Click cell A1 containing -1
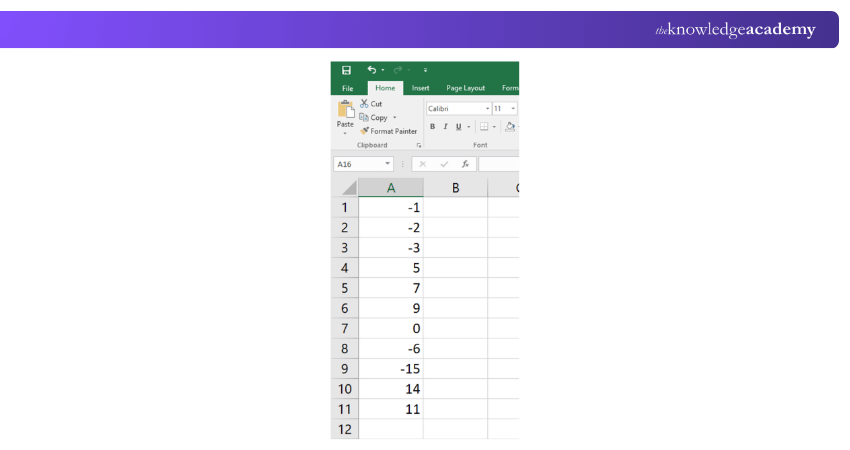 [x=391, y=208]
